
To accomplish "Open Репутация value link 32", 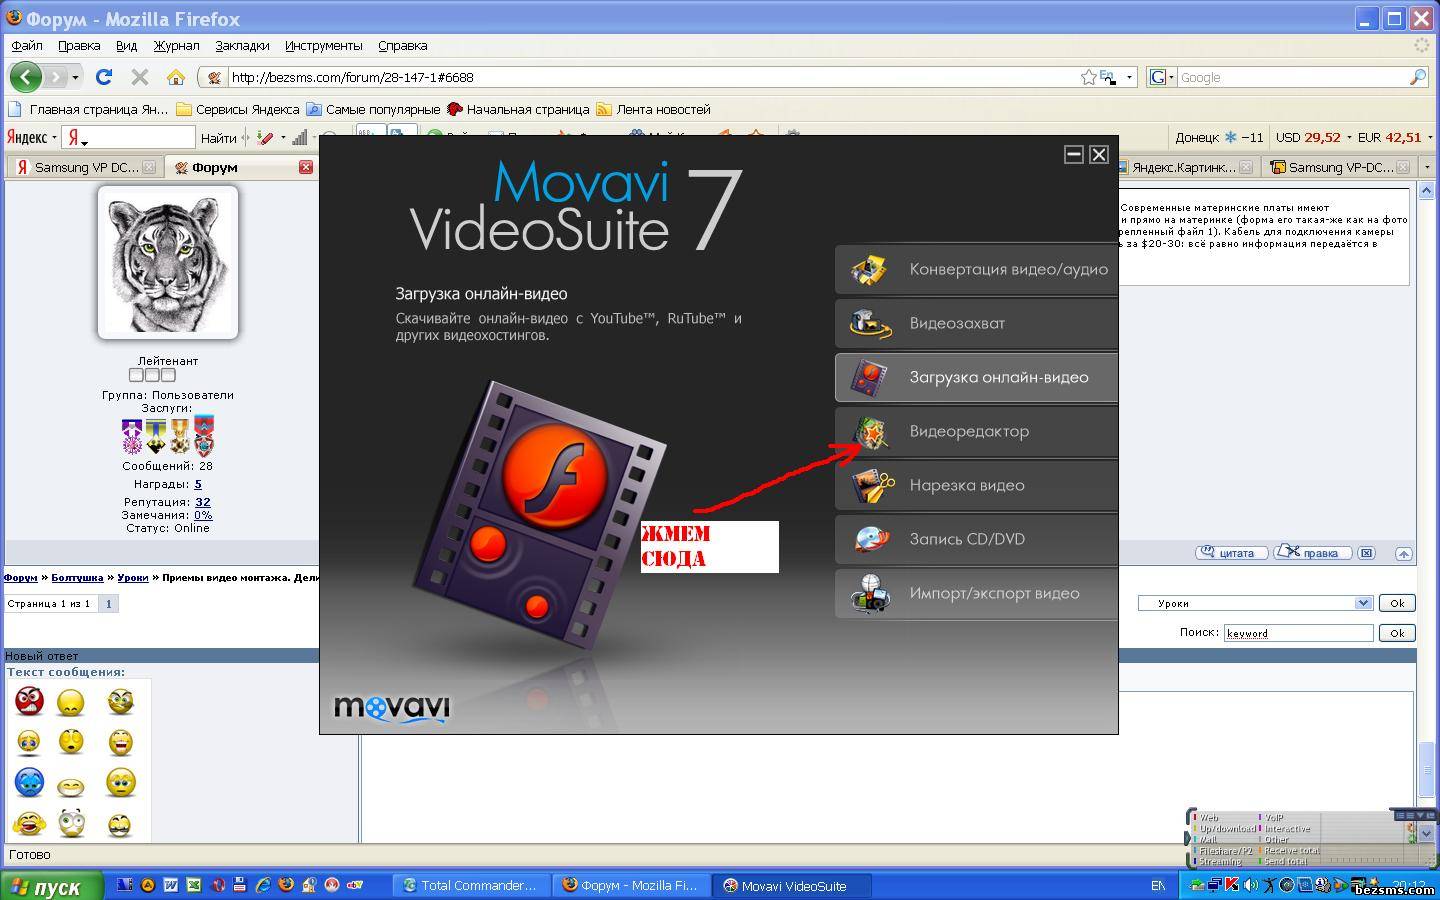I will [203, 502].
